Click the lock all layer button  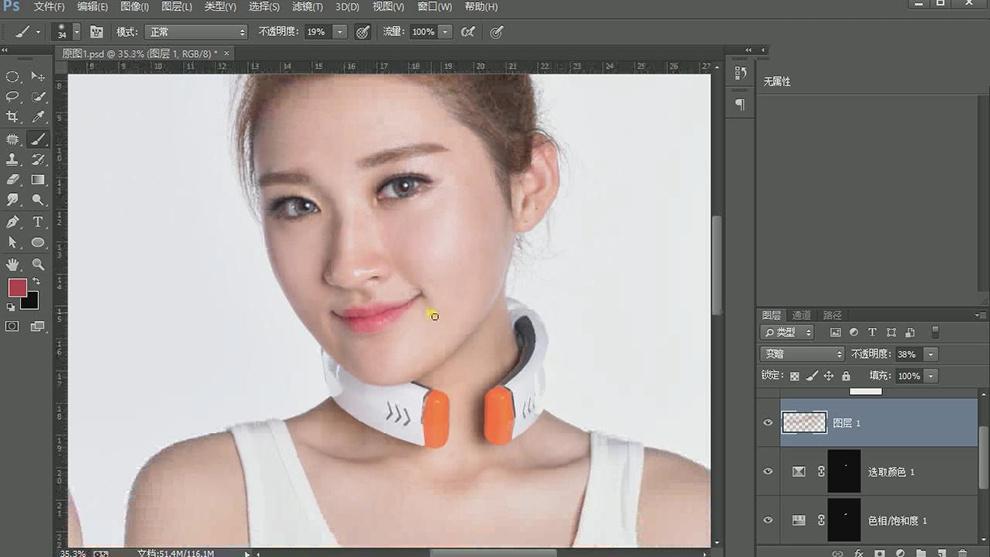pyautogui.click(x=846, y=376)
